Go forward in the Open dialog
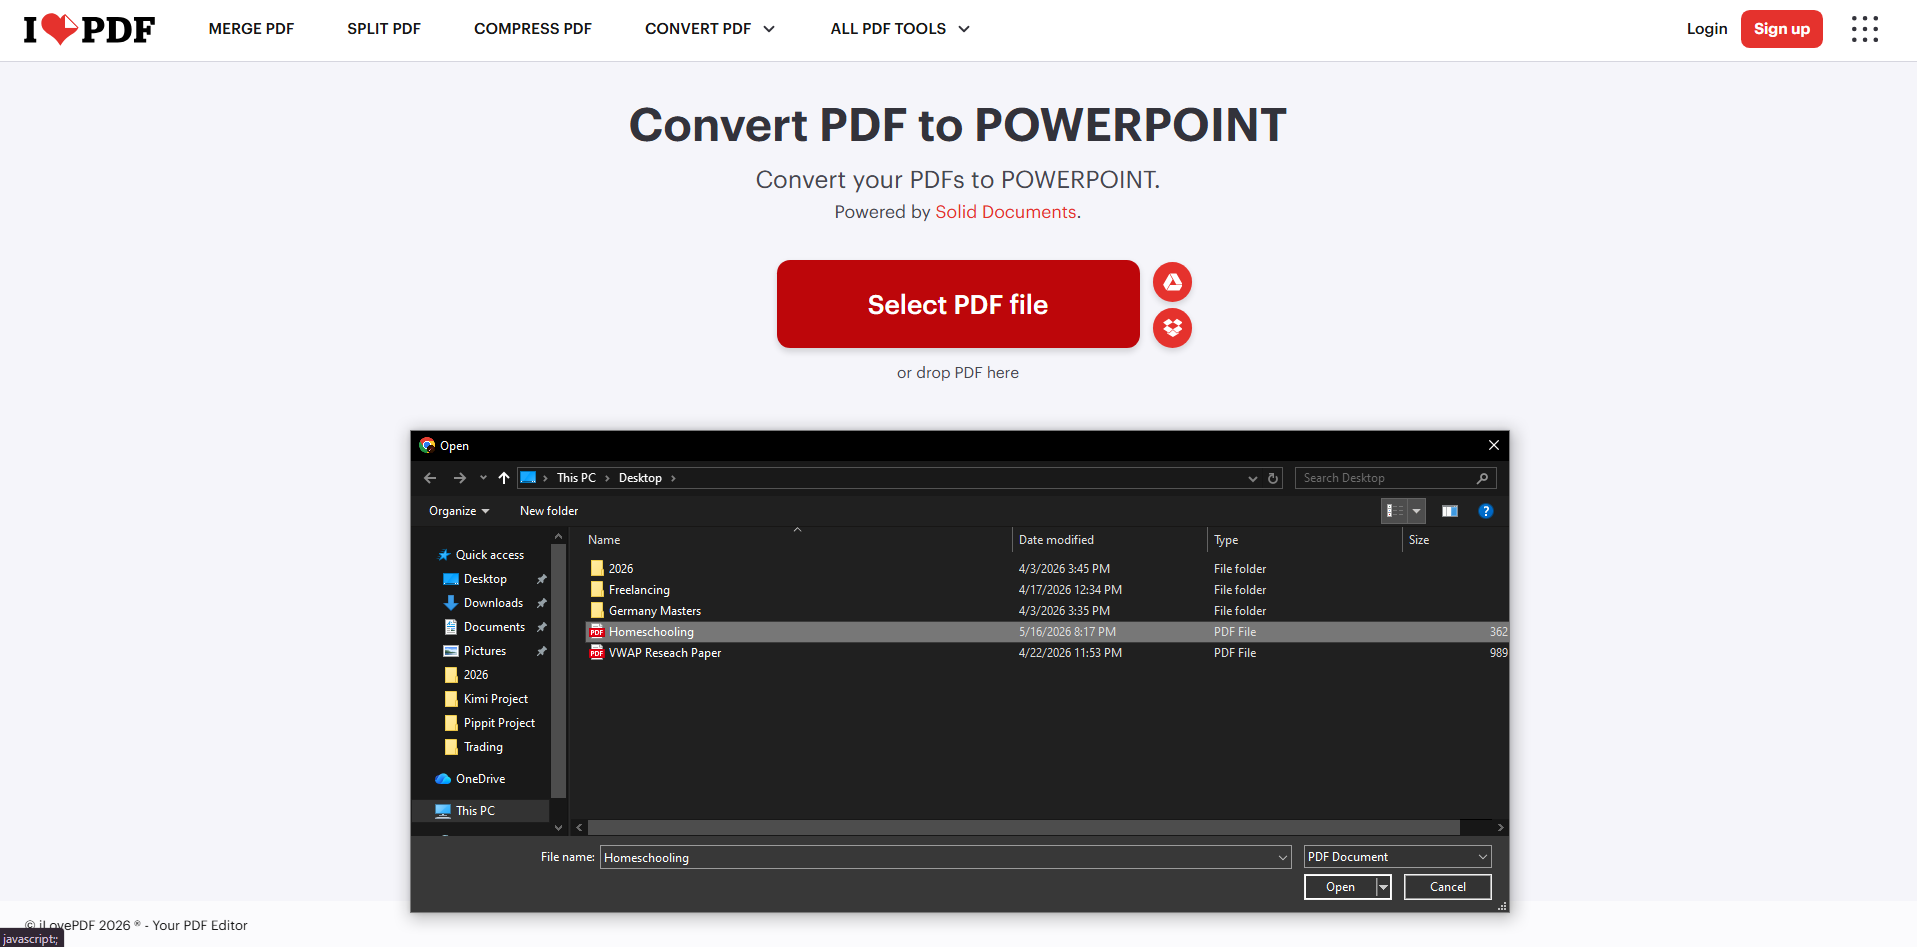The height and width of the screenshot is (947, 1917). point(460,478)
